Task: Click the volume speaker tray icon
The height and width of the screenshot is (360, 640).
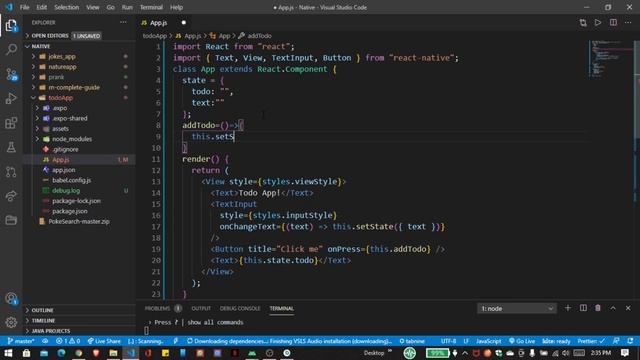Action: point(566,353)
